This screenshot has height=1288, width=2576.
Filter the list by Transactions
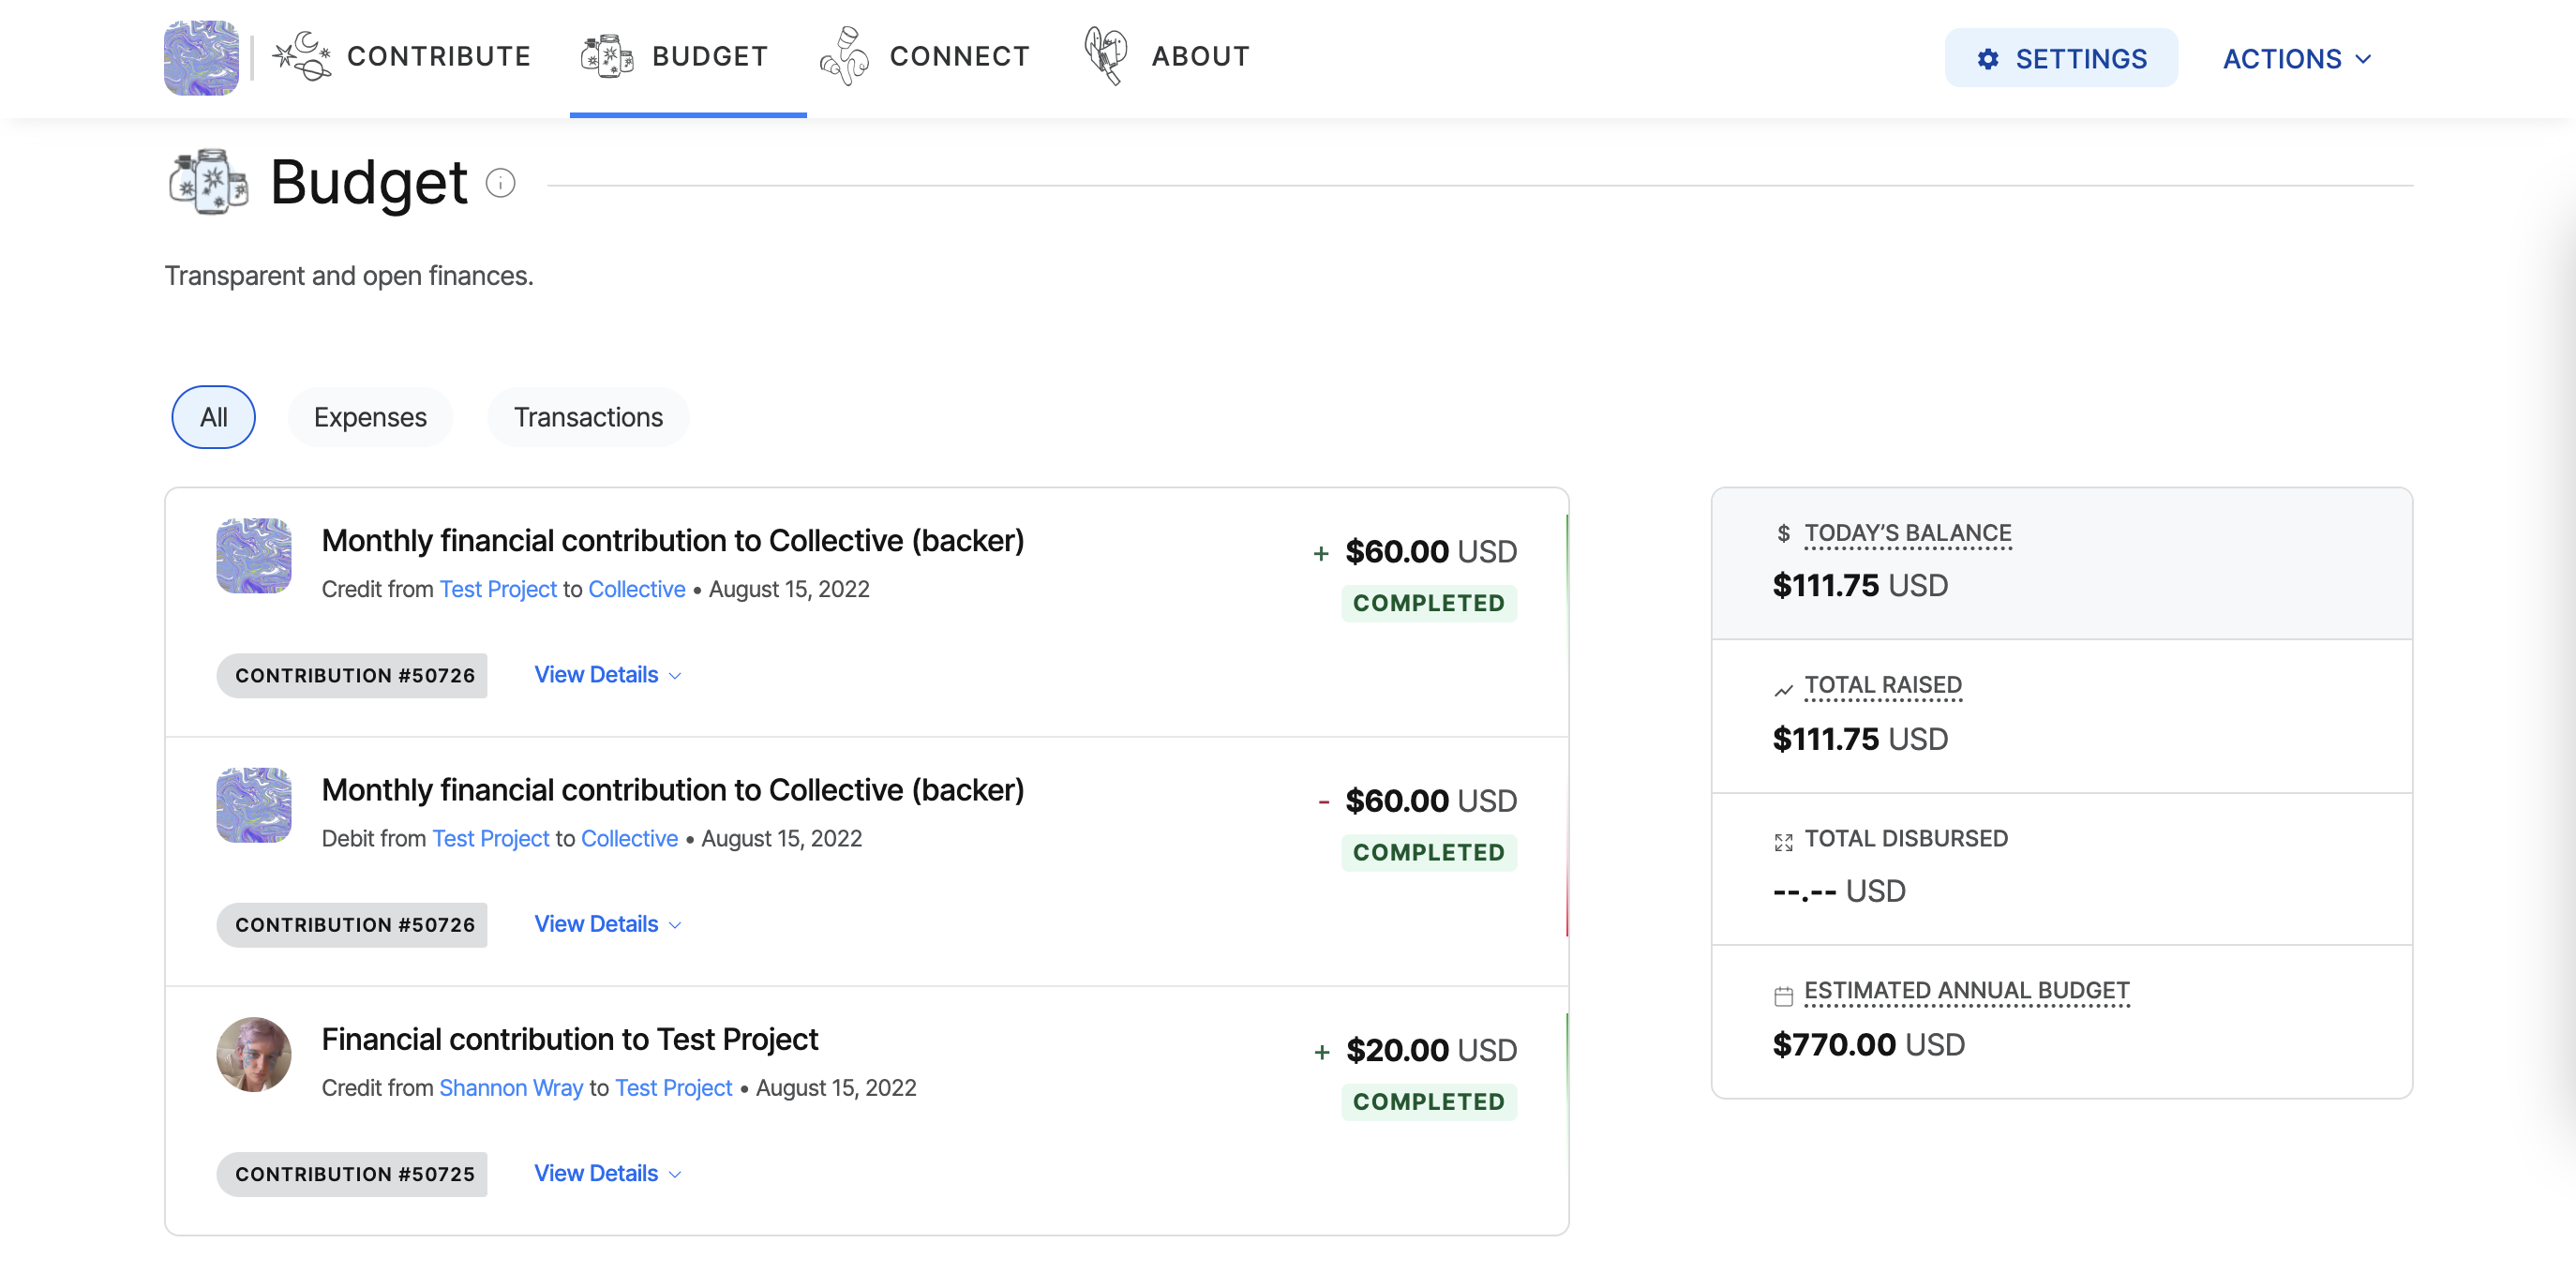(x=588, y=417)
